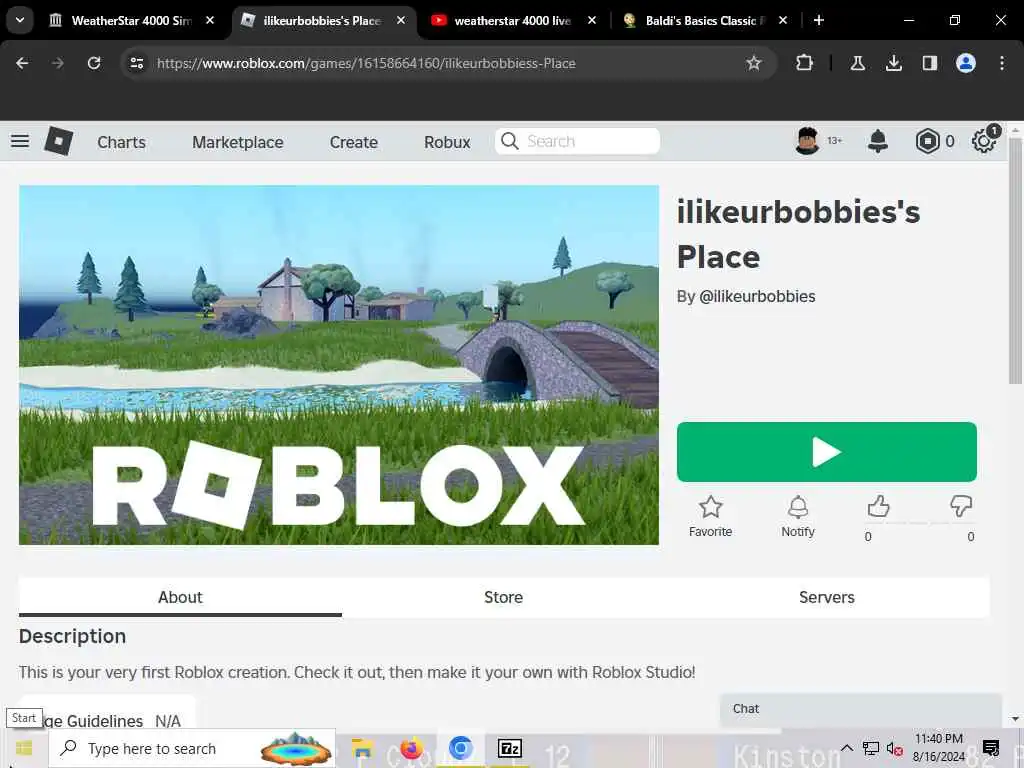This screenshot has height=768, width=1024.
Task: Open the taskbar clock and date
Action: [x=938, y=748]
